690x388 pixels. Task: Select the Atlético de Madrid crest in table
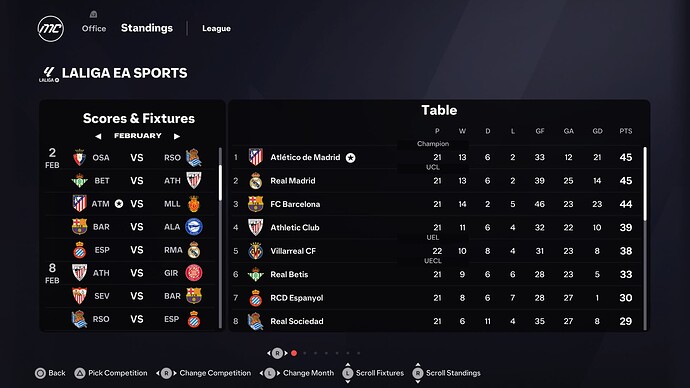coord(256,157)
